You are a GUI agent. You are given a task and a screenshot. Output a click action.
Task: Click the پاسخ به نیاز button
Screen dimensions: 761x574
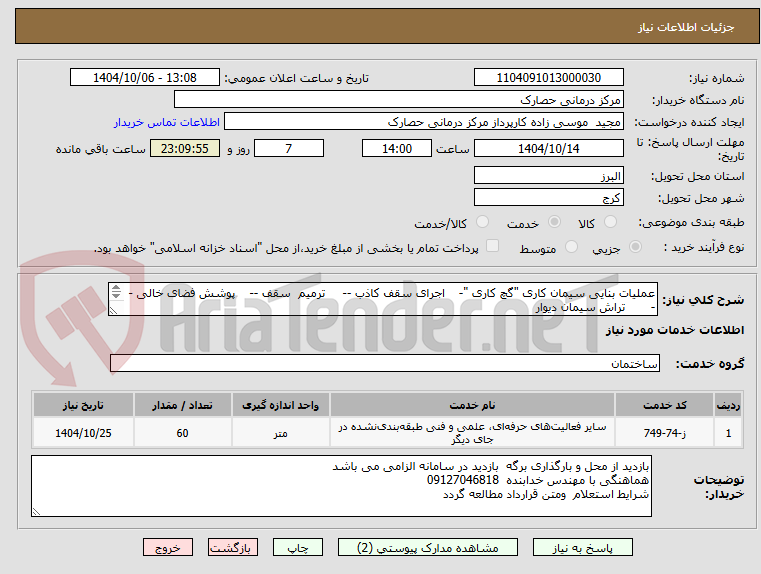(582, 547)
